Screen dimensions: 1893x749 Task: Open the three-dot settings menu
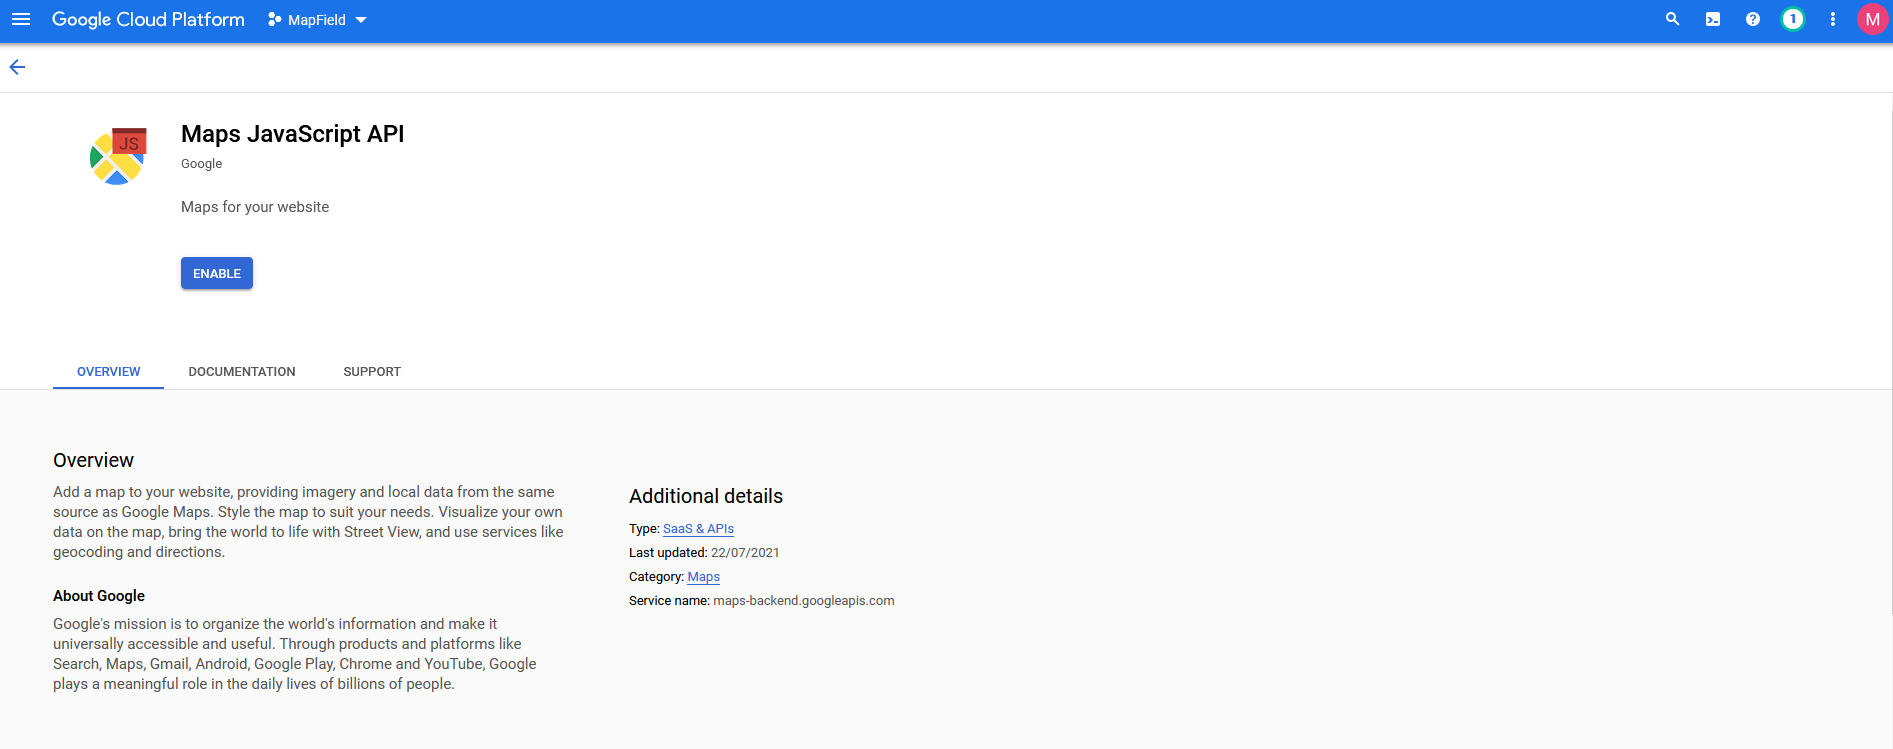tap(1833, 19)
